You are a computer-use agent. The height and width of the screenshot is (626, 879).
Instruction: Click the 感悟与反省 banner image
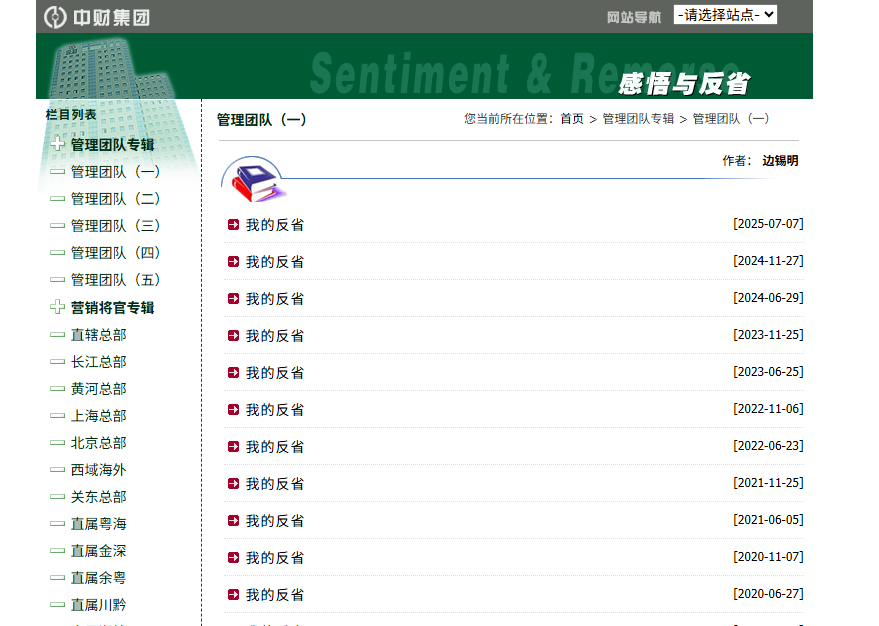pyautogui.click(x=683, y=84)
